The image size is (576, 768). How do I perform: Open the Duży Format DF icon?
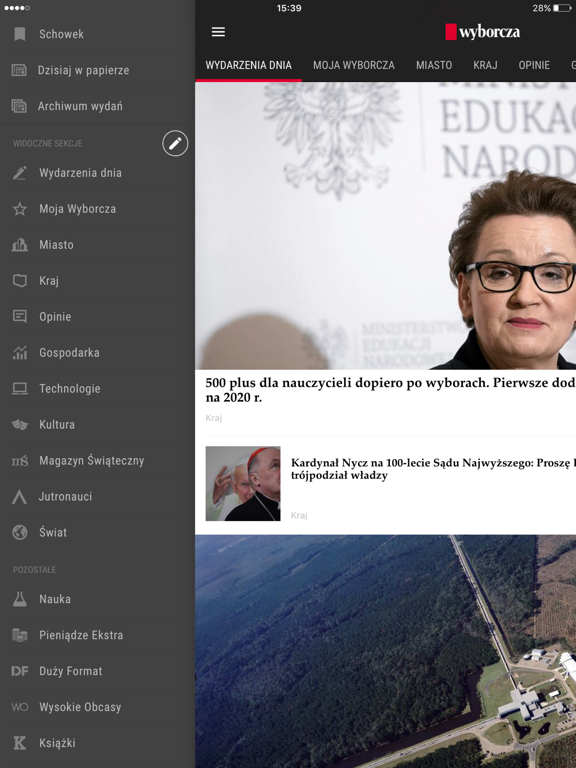click(x=20, y=671)
